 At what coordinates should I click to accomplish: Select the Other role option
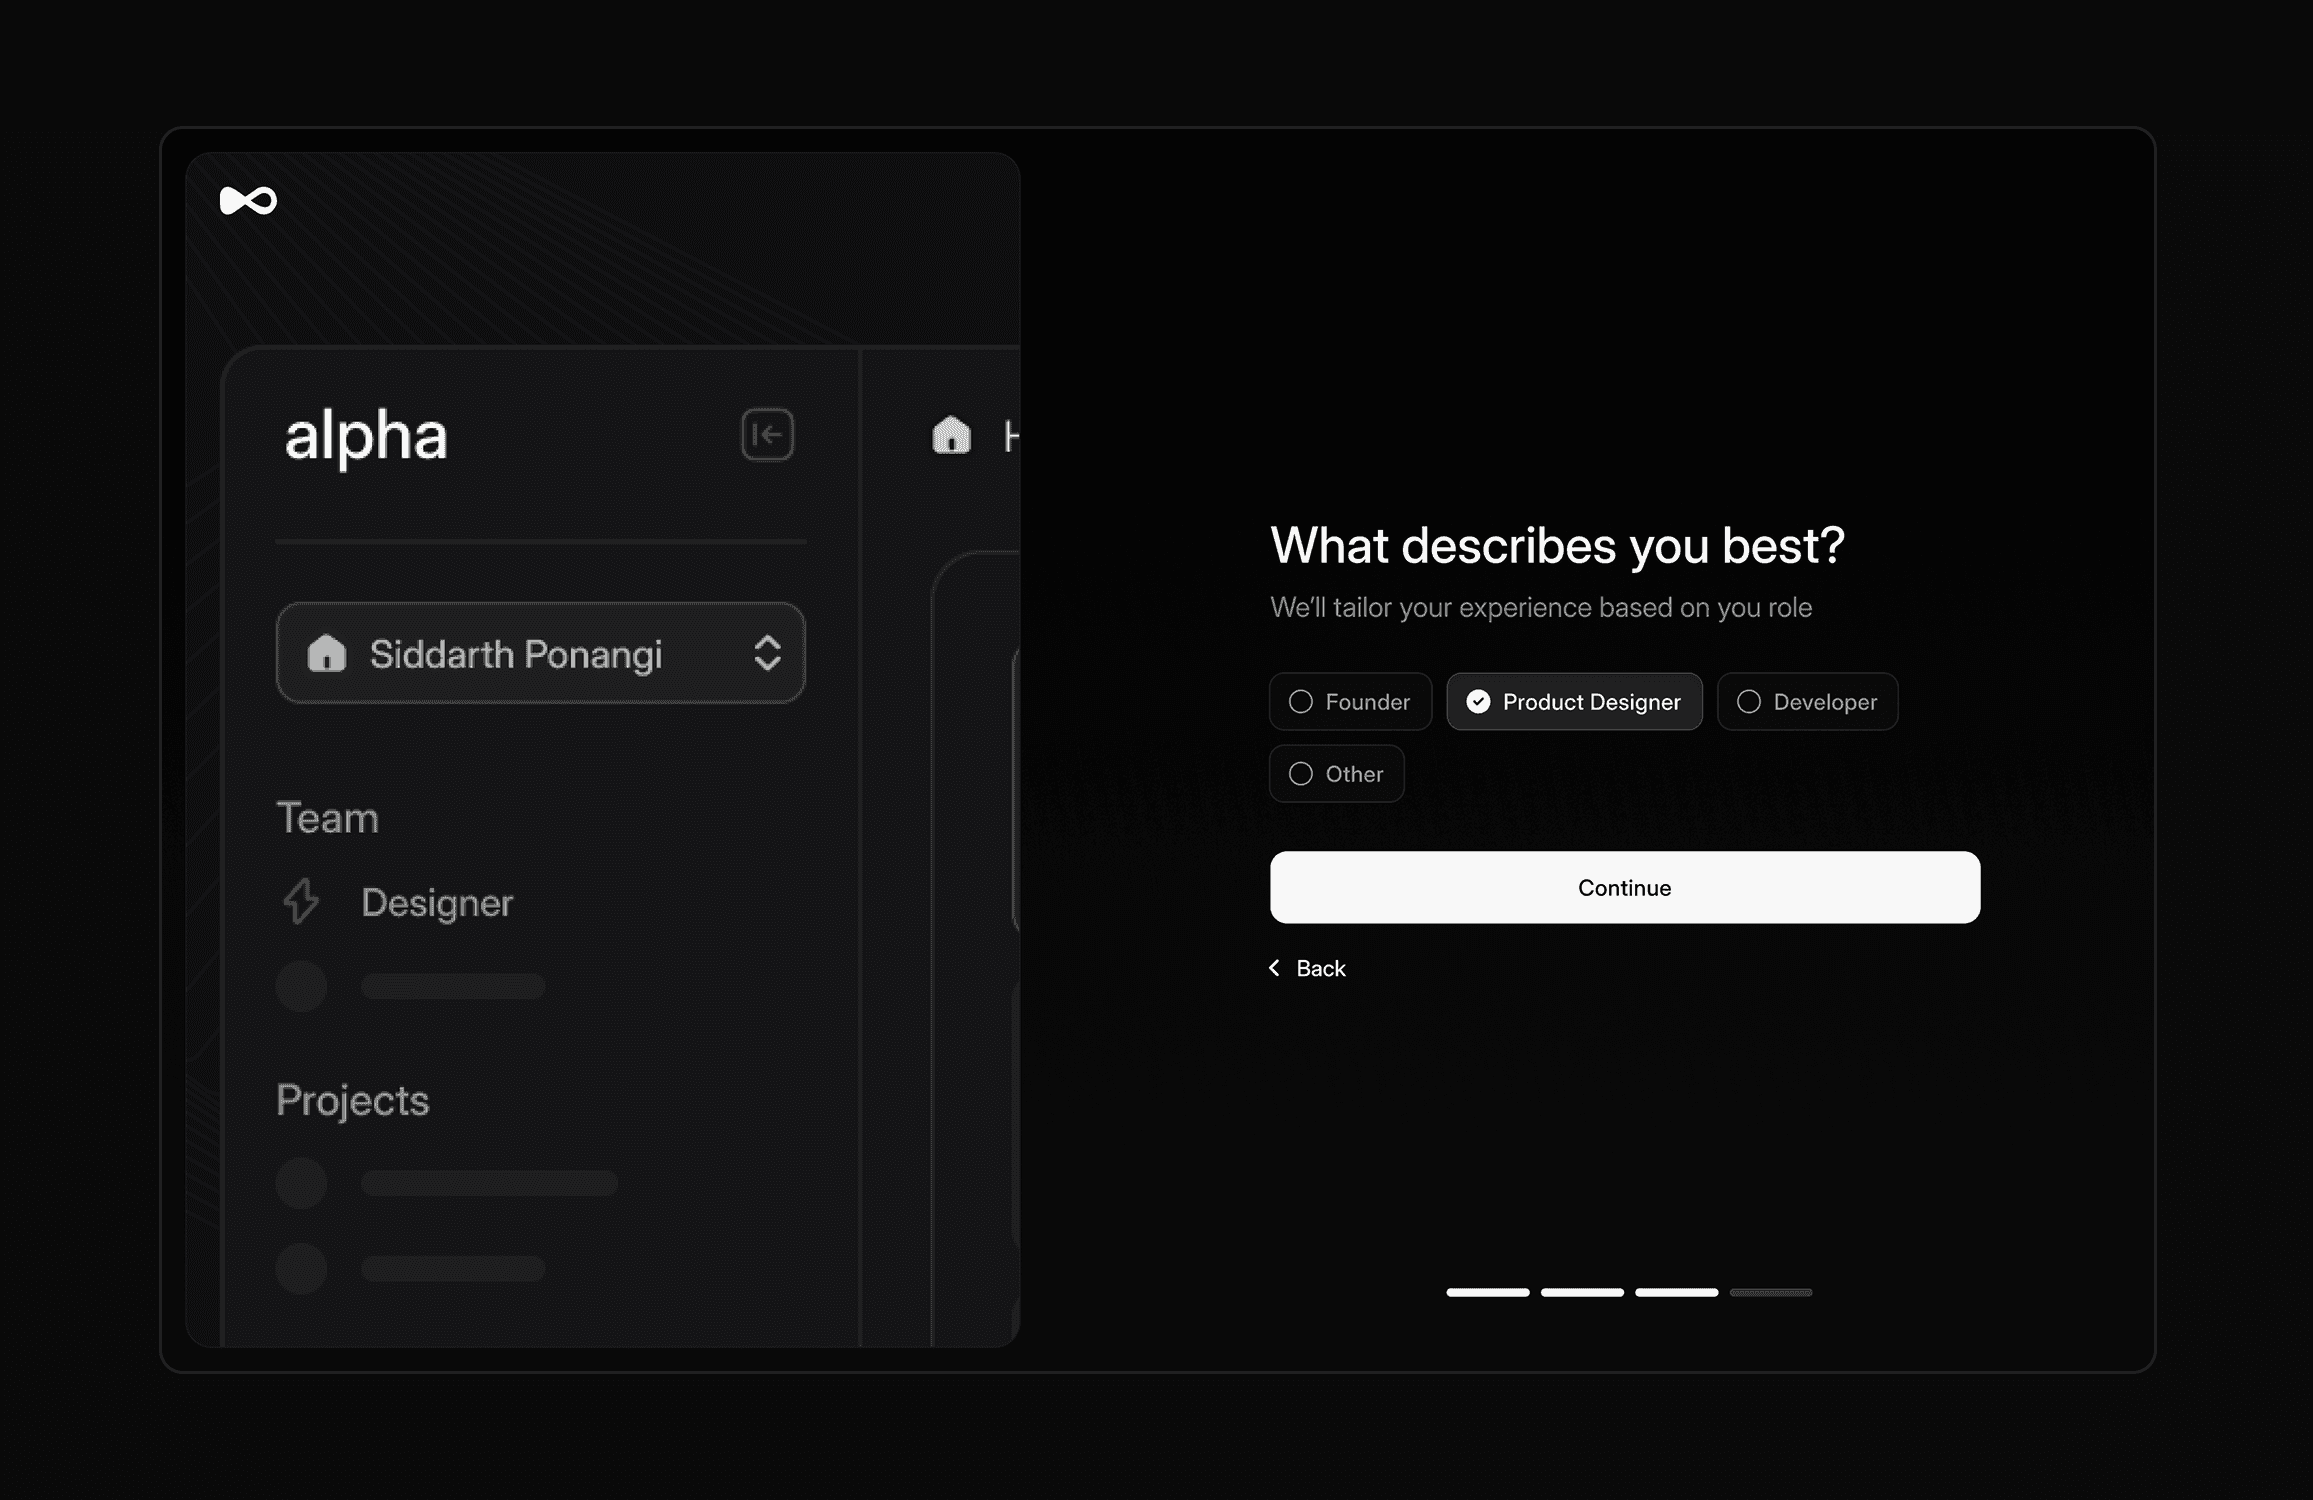coord(1337,773)
